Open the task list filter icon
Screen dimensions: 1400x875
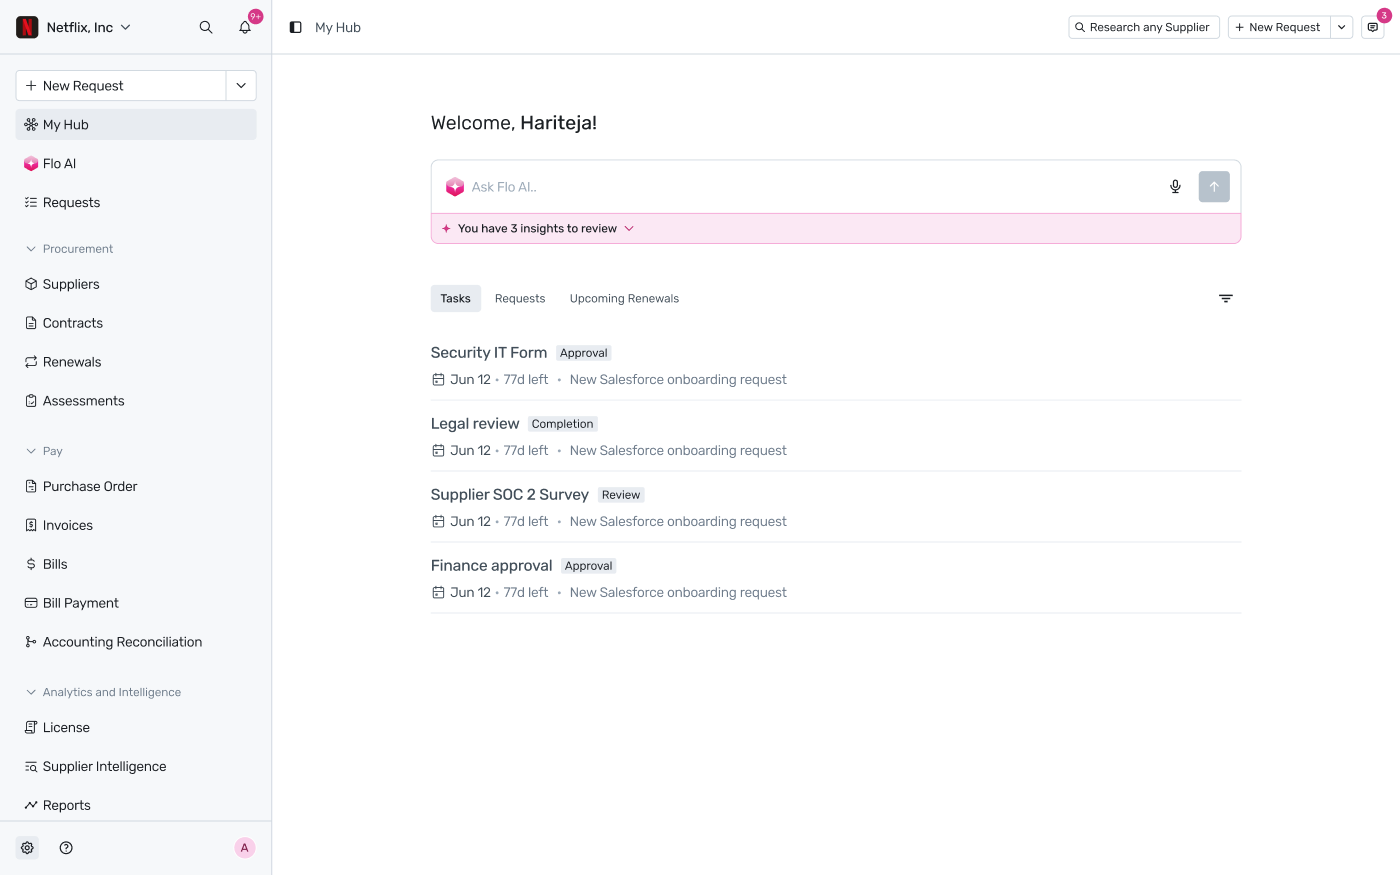click(x=1226, y=299)
